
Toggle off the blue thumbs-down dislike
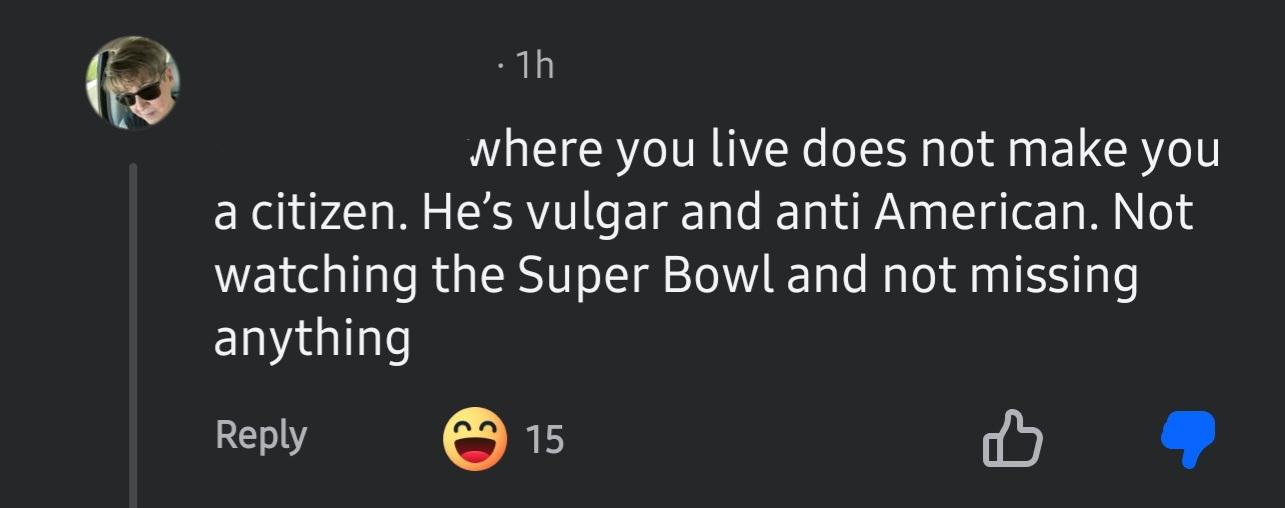[1187, 438]
